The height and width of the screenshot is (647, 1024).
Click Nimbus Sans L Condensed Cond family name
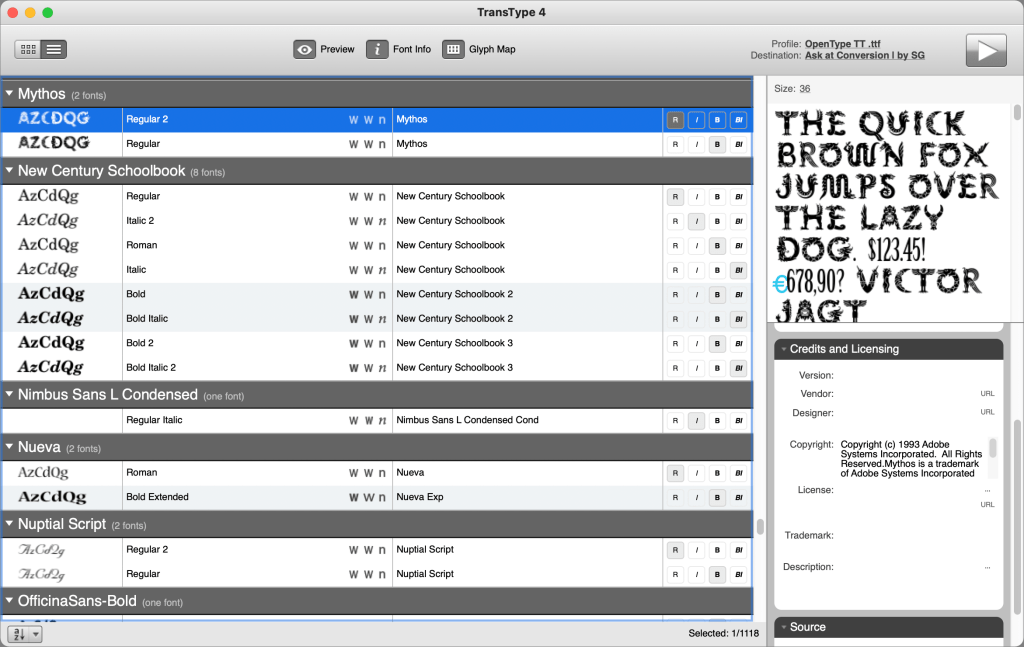tap(468, 420)
